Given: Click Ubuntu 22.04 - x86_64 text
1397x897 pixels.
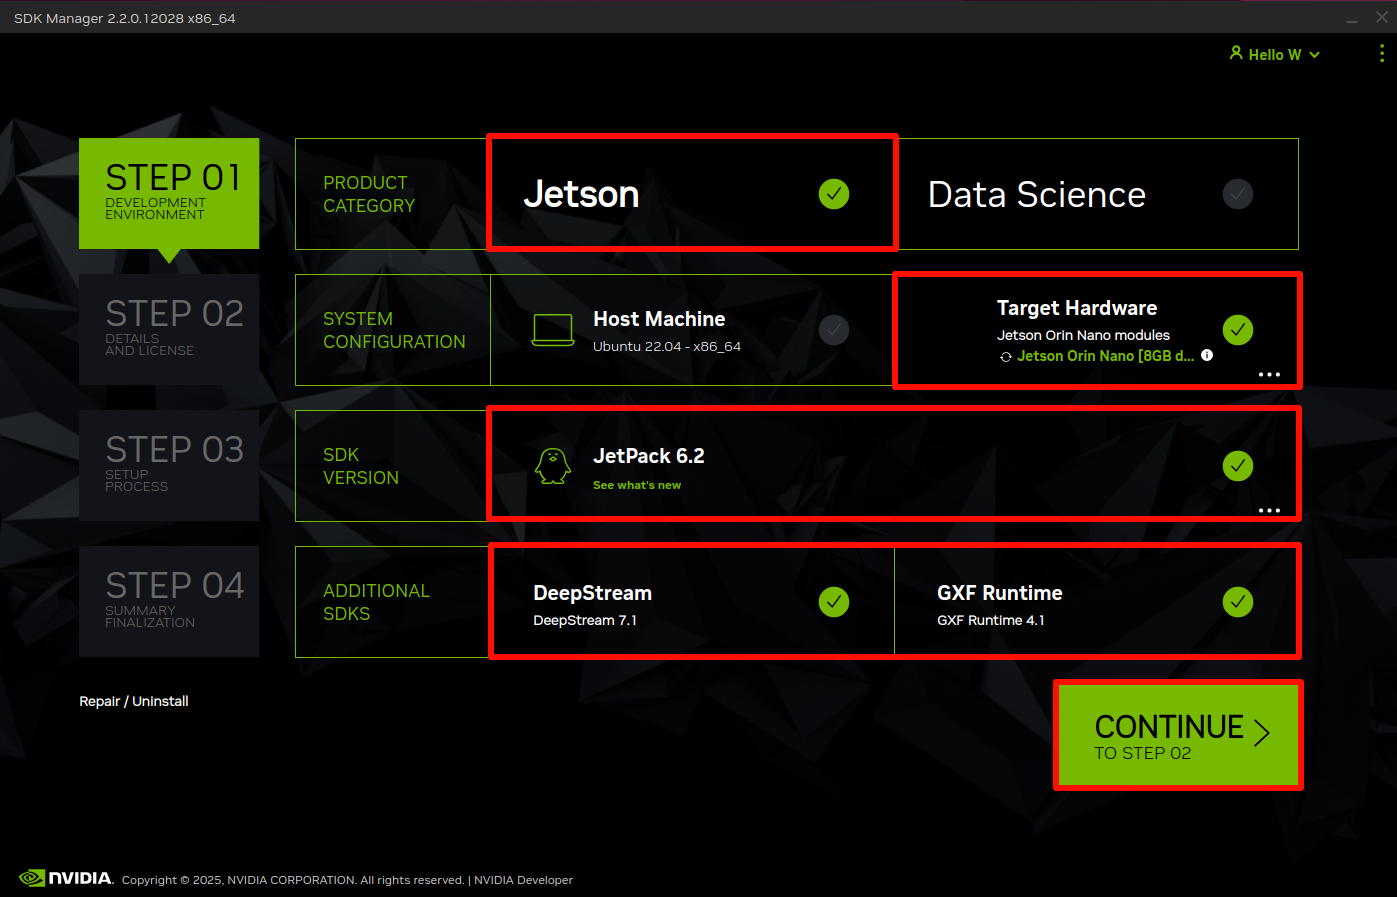Looking at the screenshot, I should 667,347.
